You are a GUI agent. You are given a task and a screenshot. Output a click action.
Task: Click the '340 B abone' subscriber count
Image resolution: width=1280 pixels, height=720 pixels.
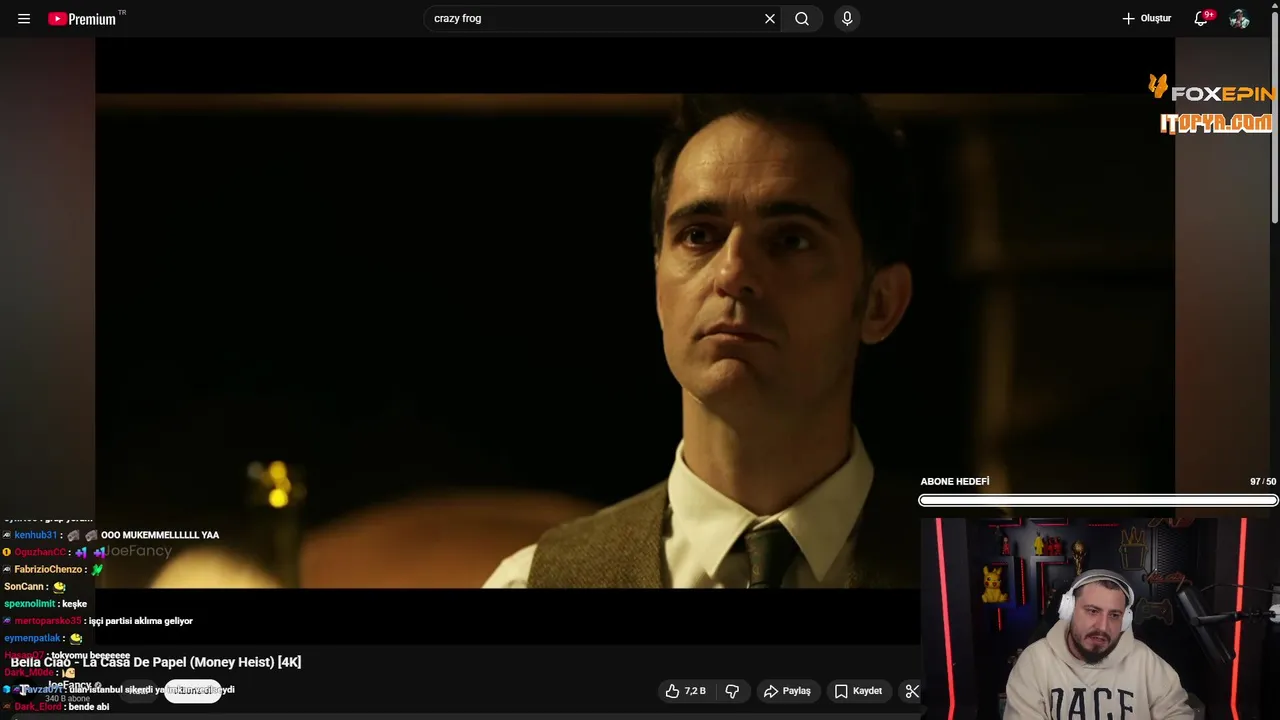pos(67,698)
